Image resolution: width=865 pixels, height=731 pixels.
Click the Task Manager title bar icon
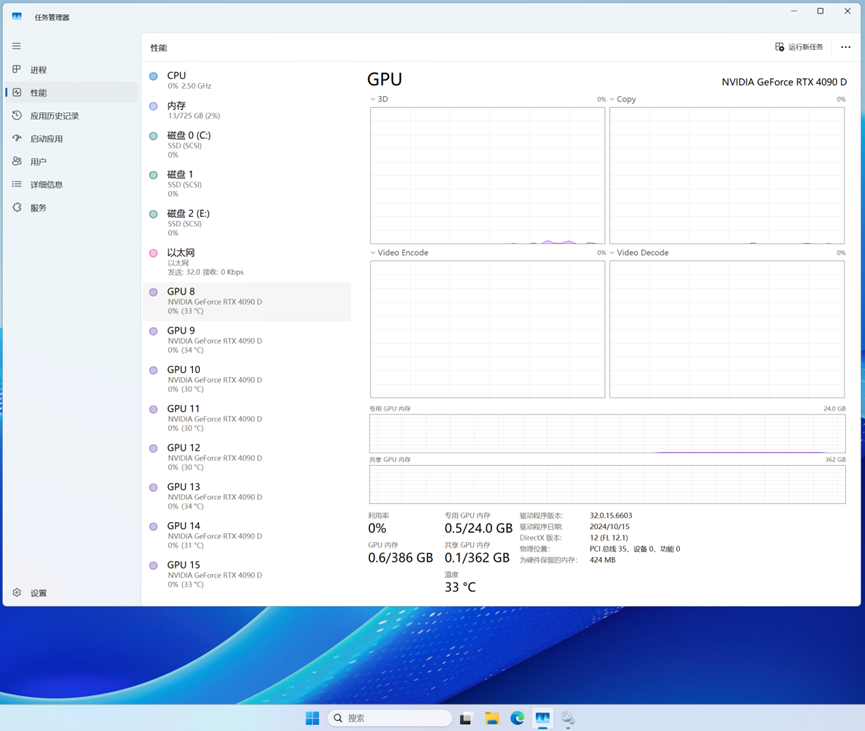[x=17, y=17]
